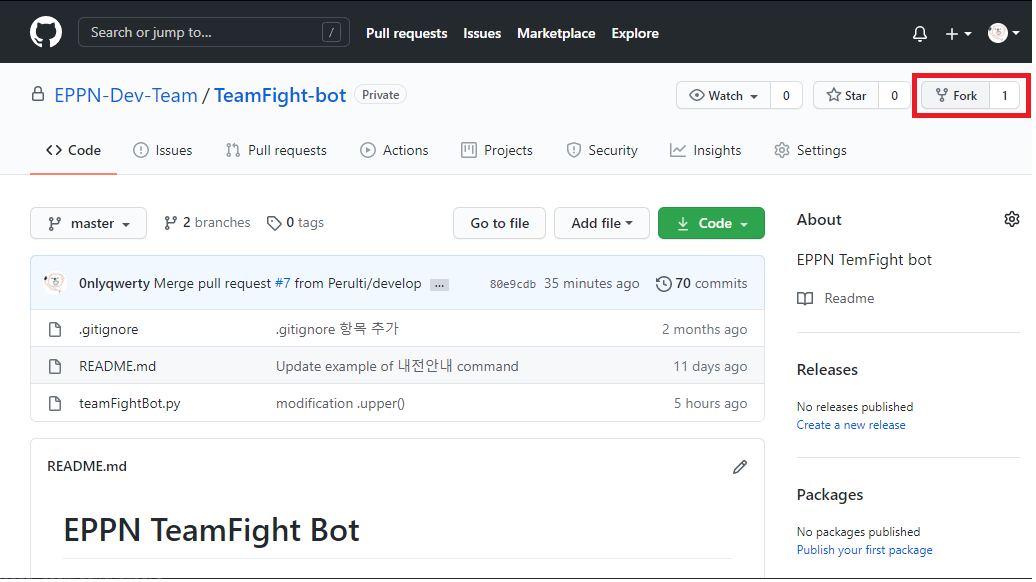Open the teamFightBot.py file
This screenshot has height=582, width=1036.
[x=130, y=403]
